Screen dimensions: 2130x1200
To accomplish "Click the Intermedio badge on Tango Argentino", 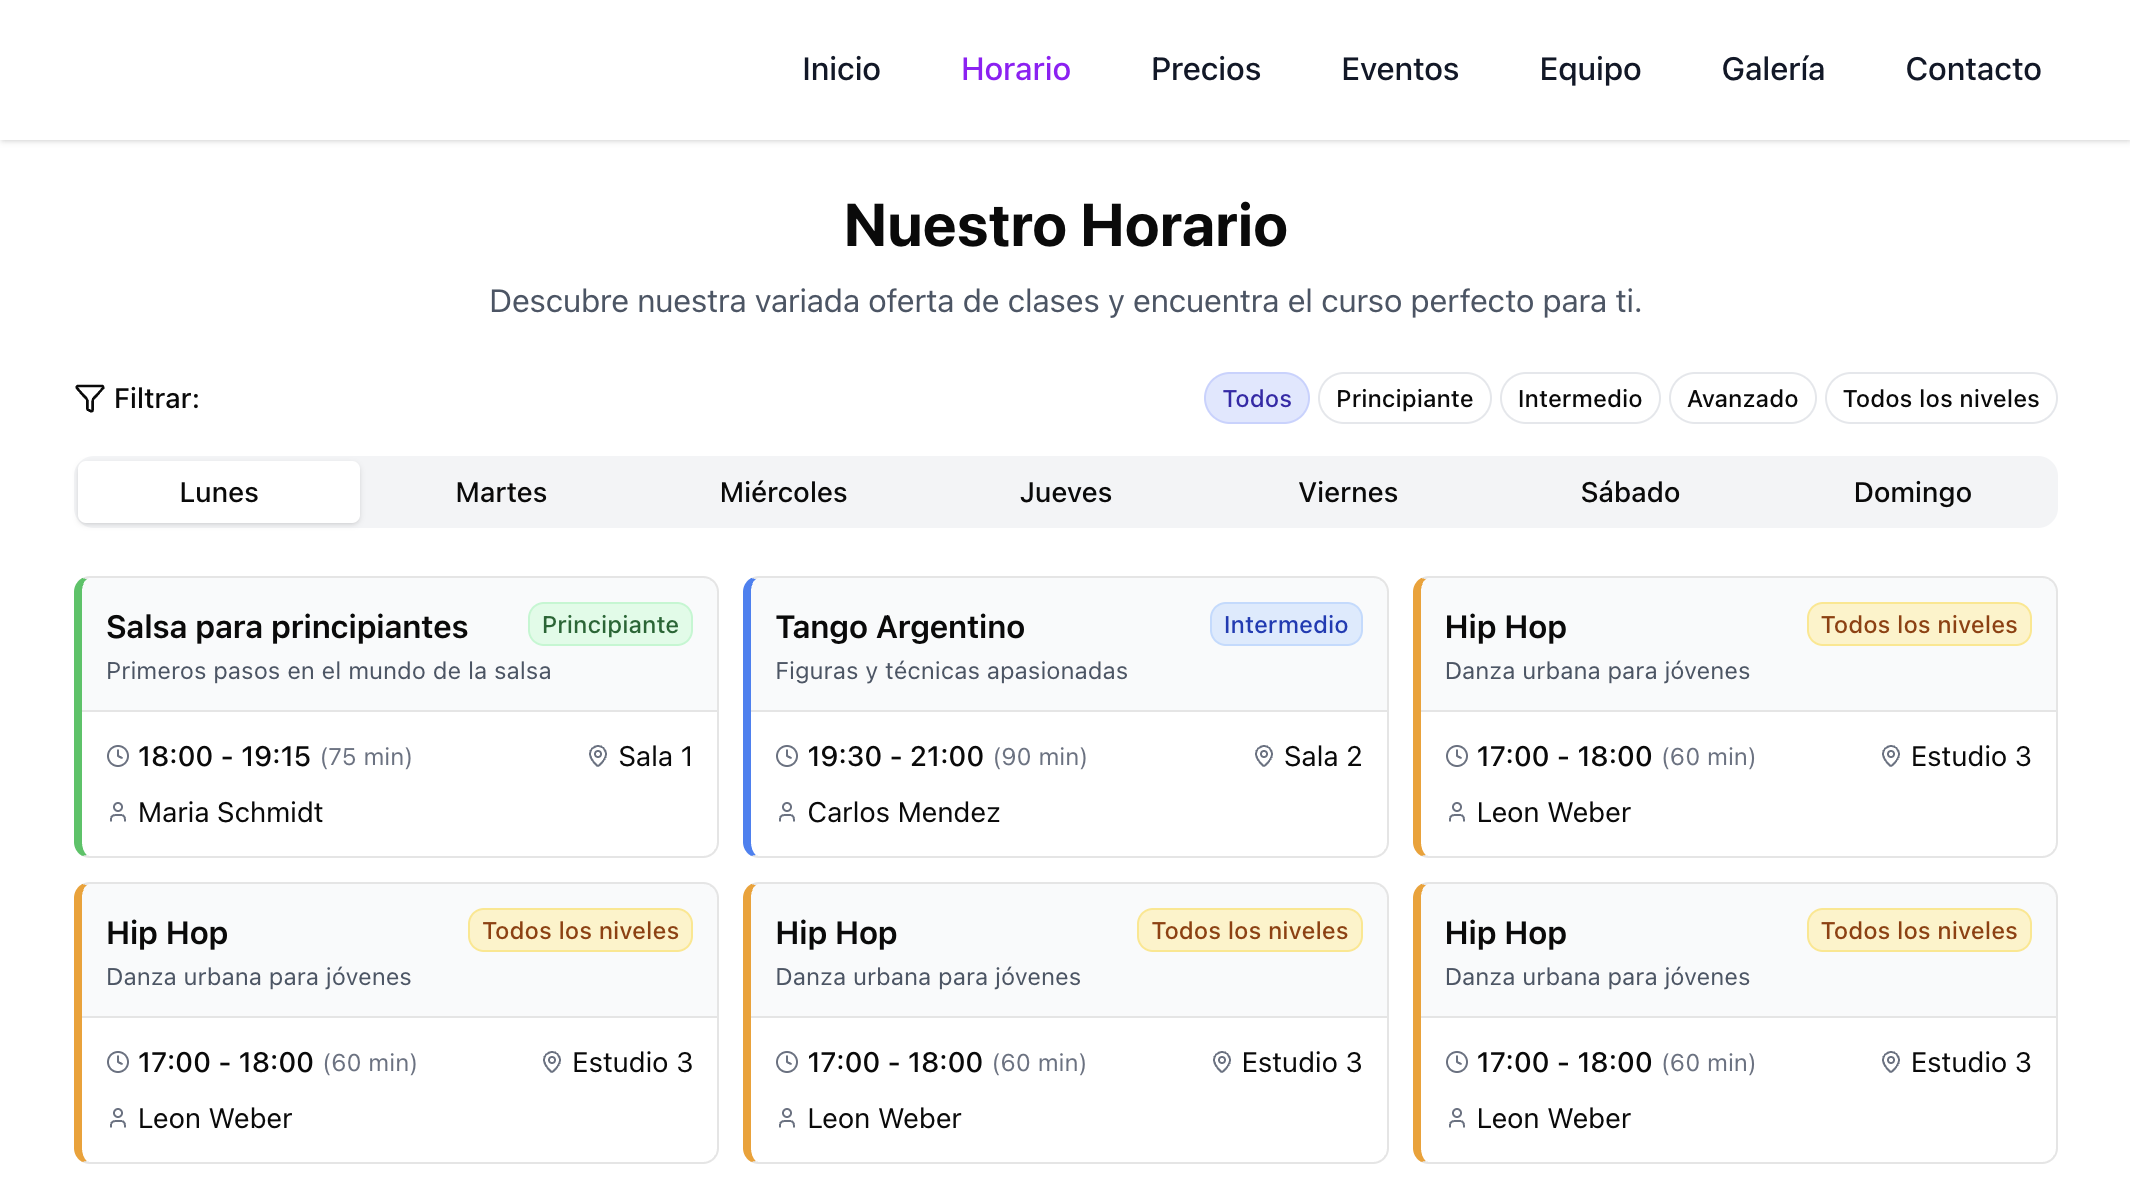I will [1286, 624].
